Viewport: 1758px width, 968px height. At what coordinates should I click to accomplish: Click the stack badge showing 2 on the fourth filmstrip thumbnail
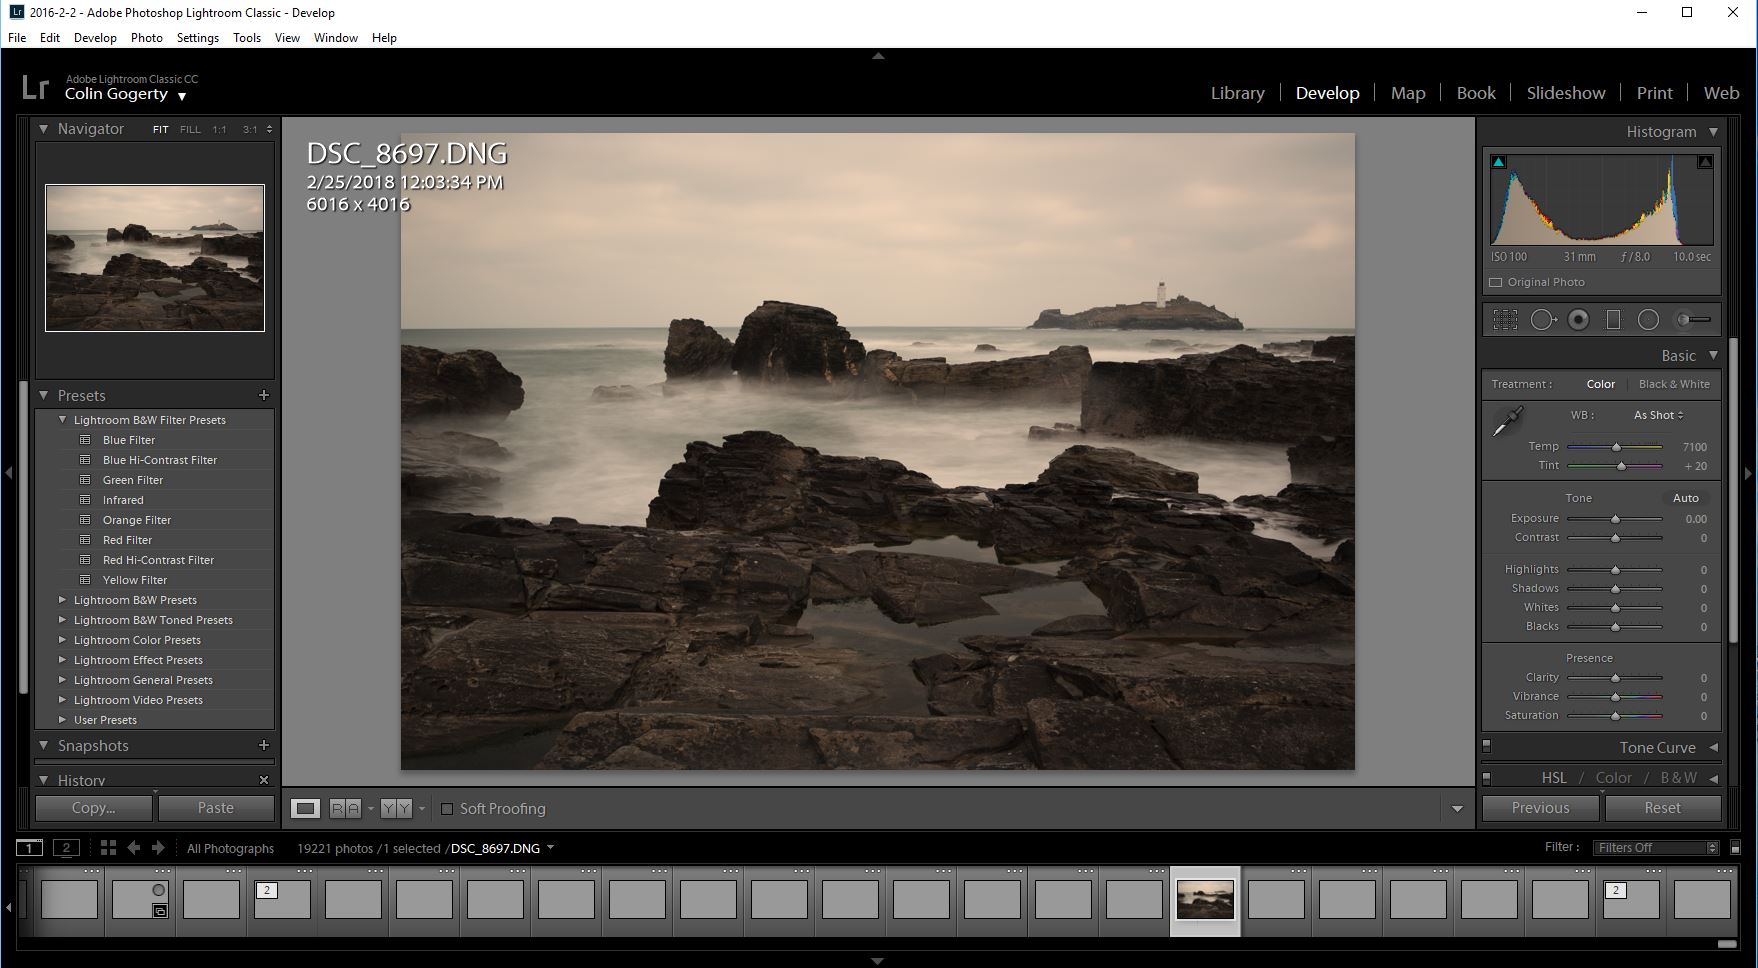click(266, 890)
